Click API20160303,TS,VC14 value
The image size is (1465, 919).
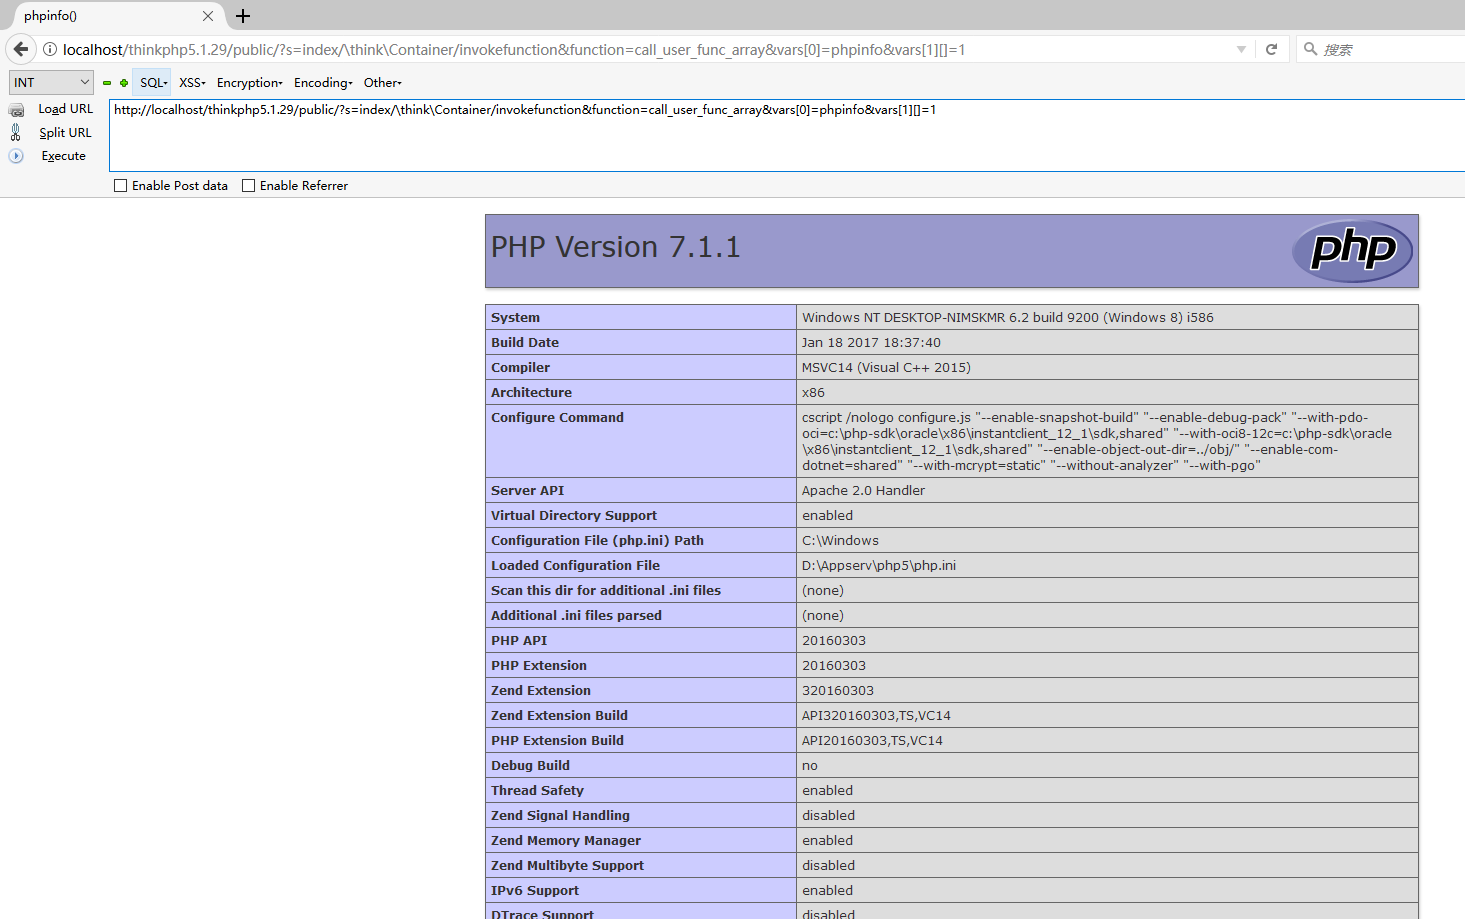872,741
